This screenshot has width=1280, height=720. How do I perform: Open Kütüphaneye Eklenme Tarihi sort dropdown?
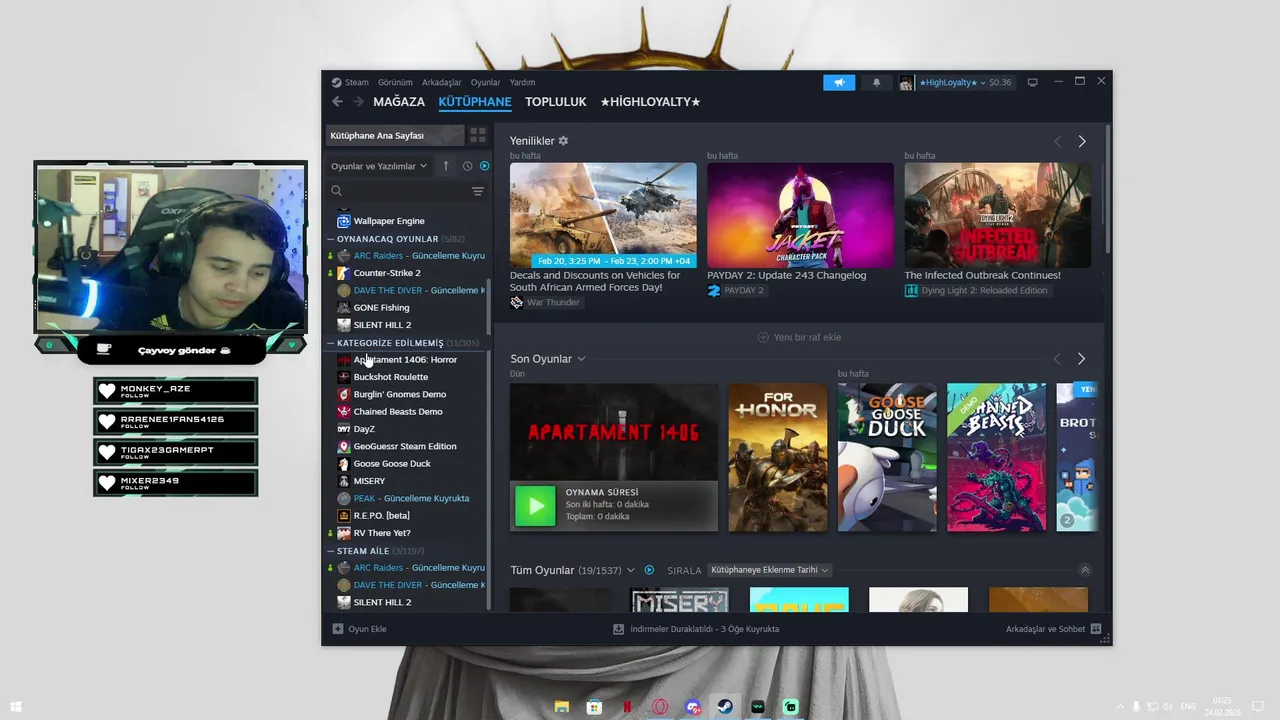[769, 570]
